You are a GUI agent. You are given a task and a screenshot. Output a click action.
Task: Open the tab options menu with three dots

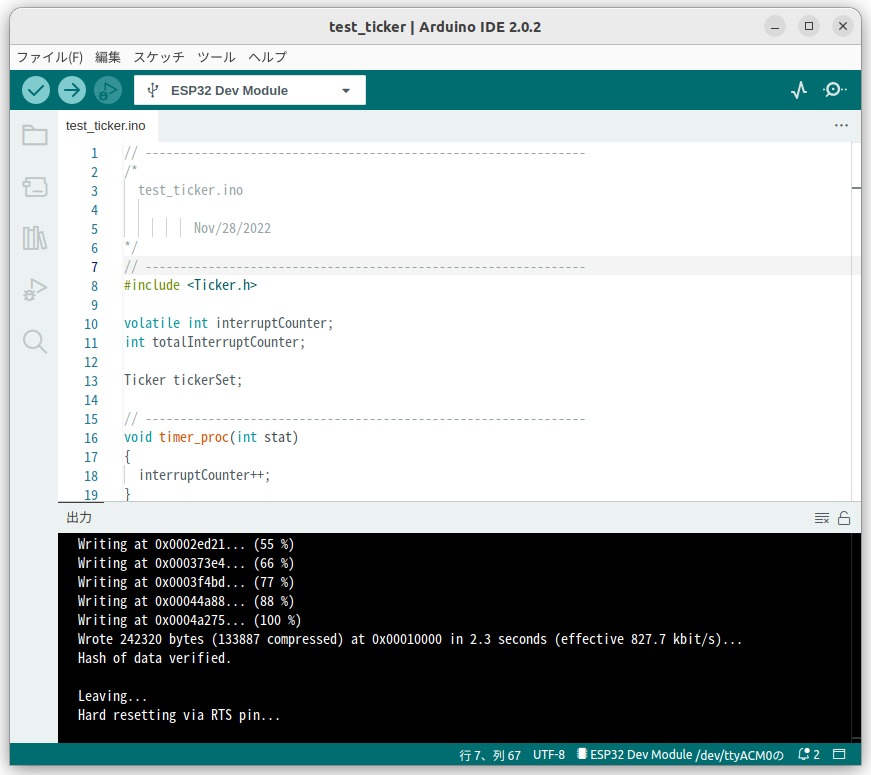coord(841,125)
